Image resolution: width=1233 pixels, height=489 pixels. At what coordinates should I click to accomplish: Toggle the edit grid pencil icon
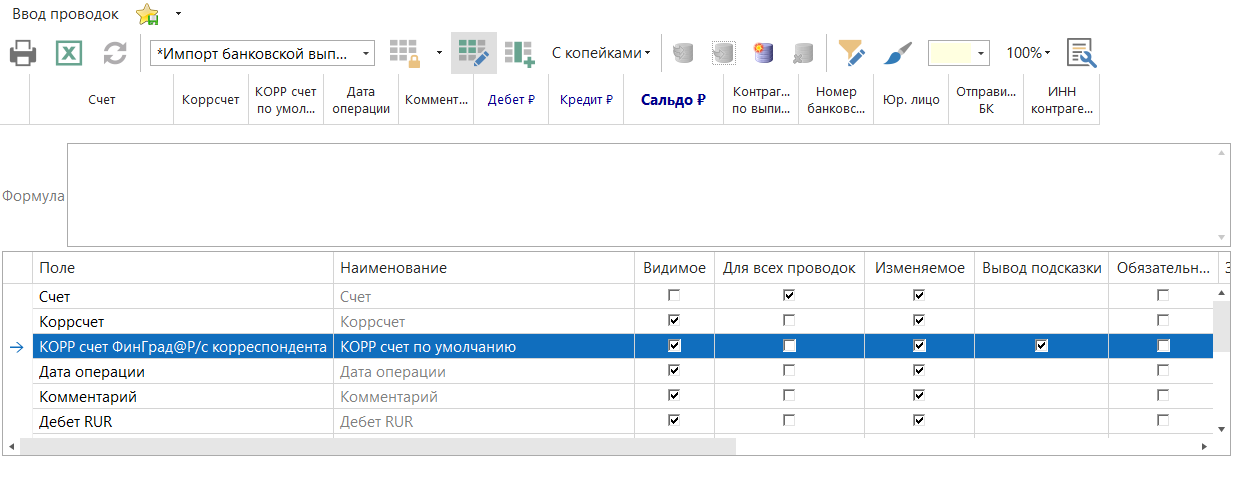coord(473,53)
